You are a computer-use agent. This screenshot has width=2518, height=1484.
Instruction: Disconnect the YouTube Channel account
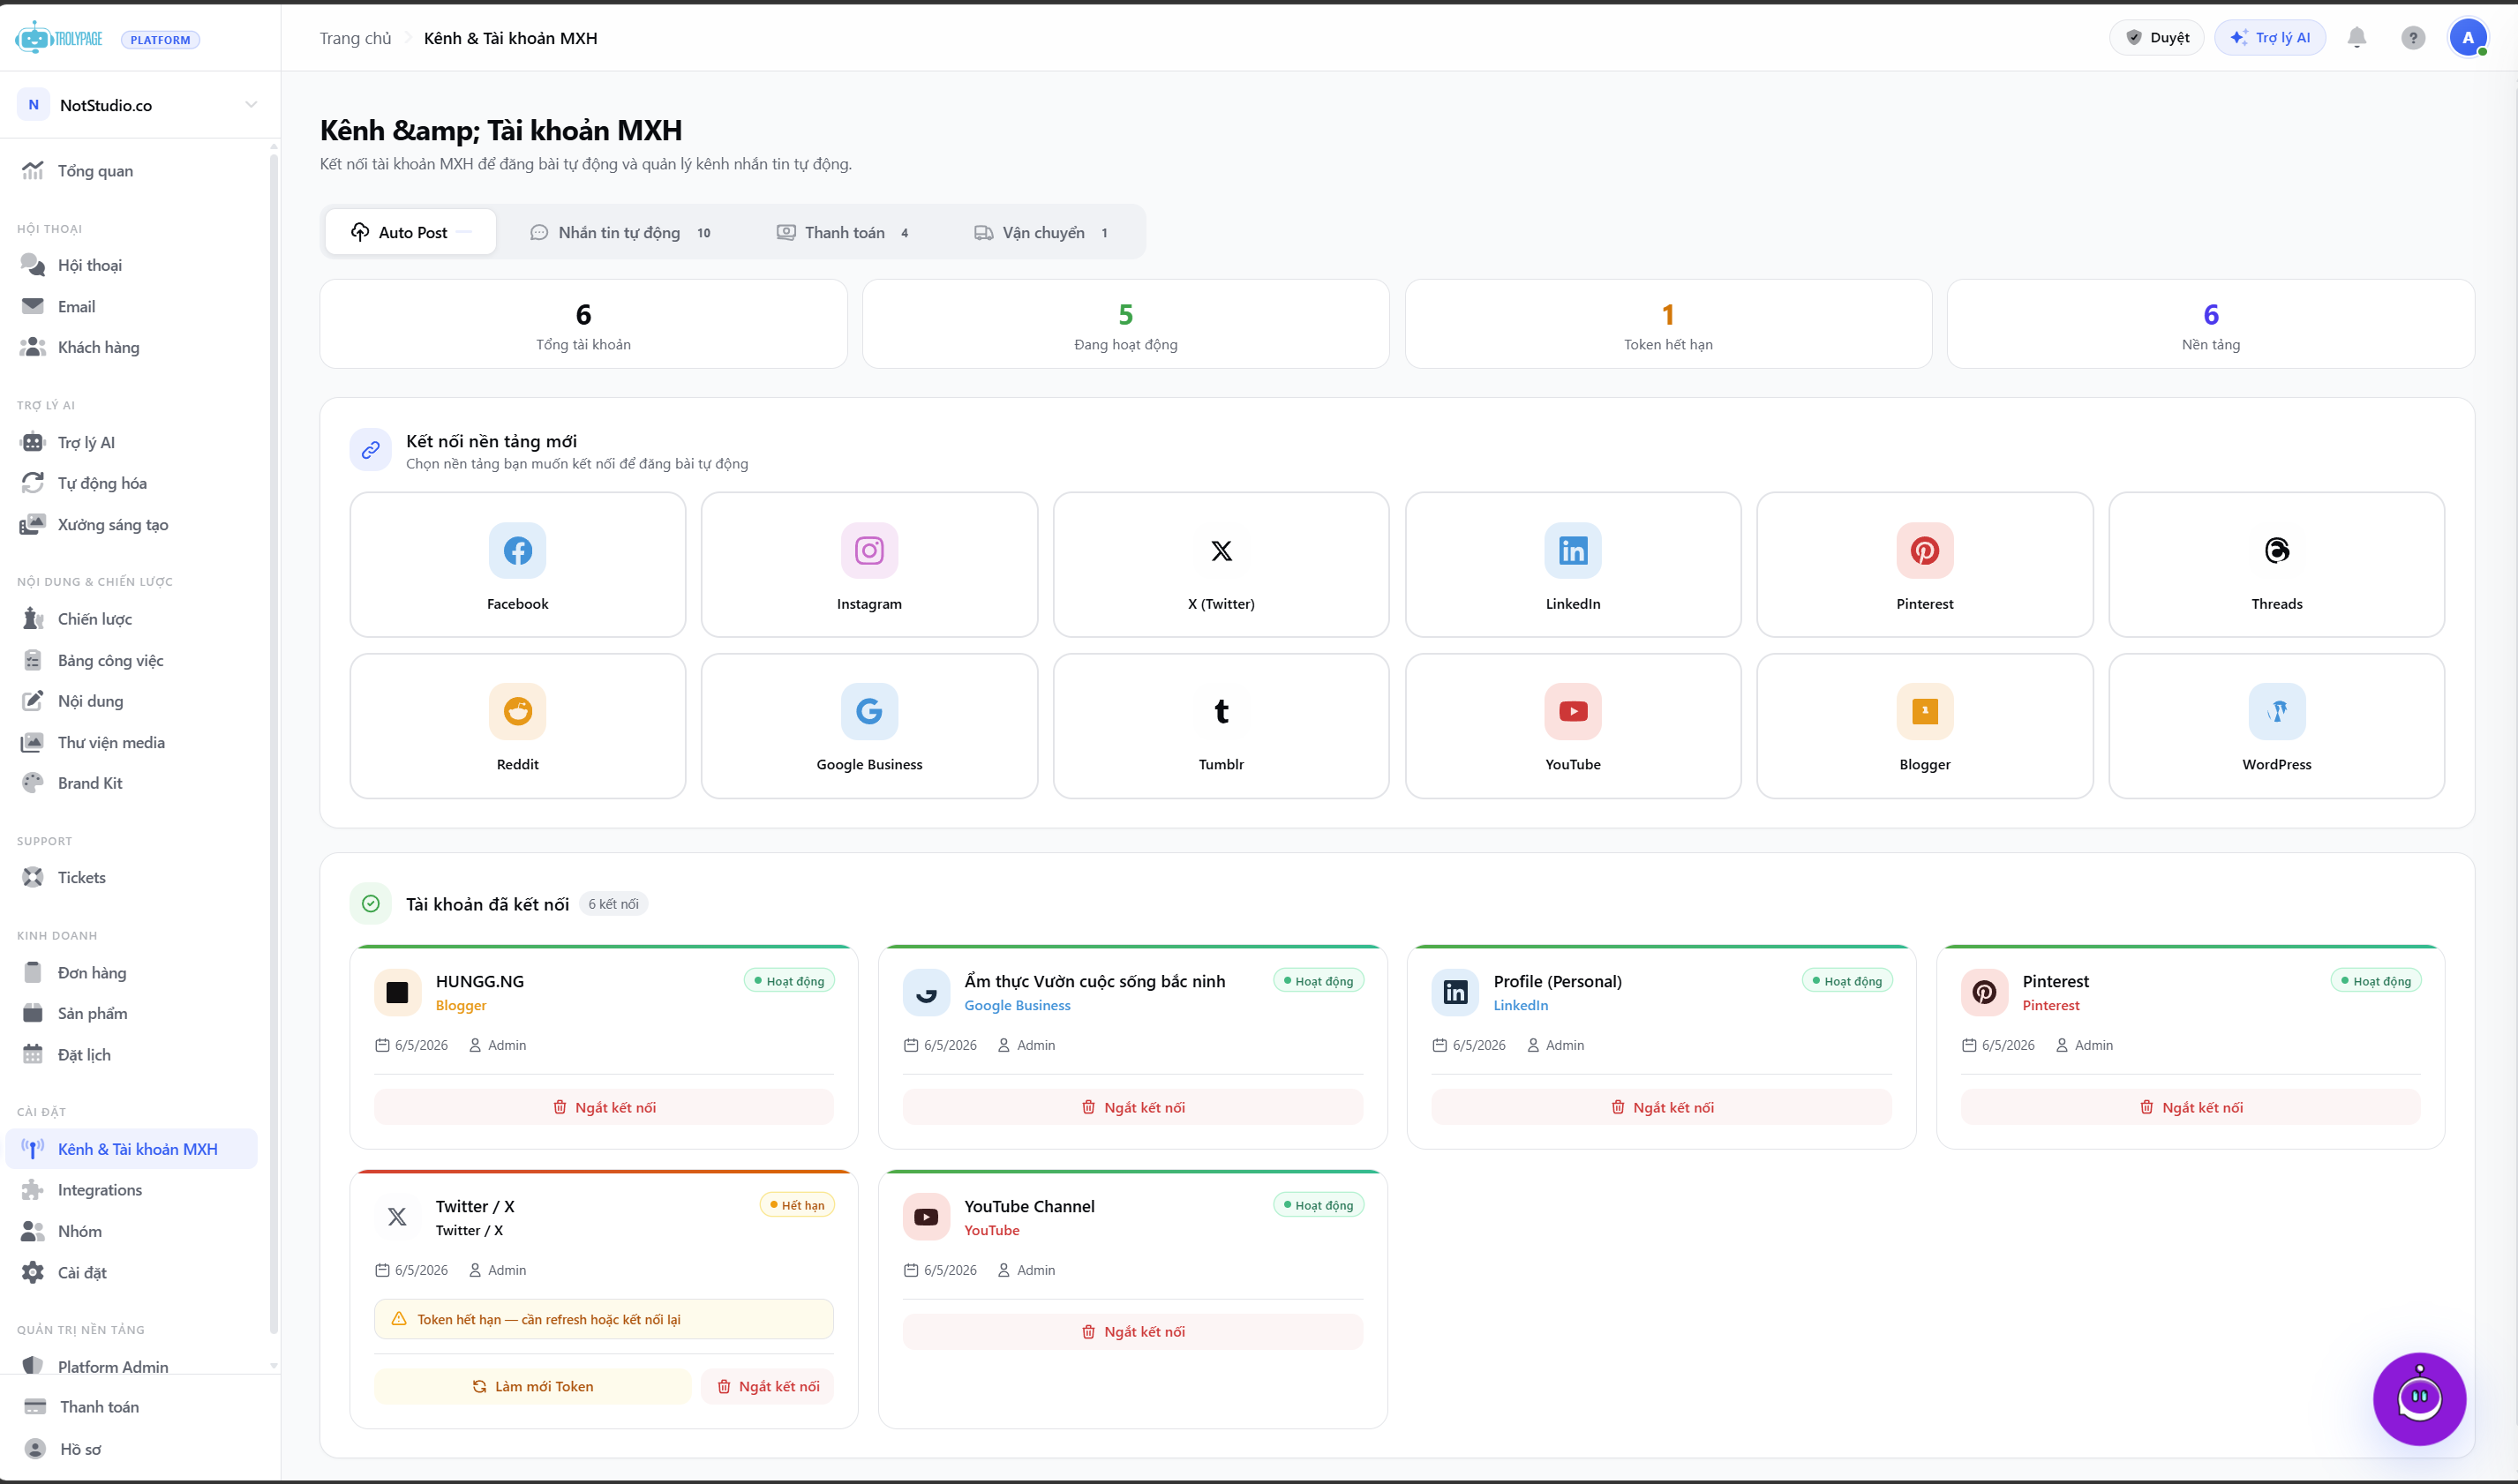1132,1331
